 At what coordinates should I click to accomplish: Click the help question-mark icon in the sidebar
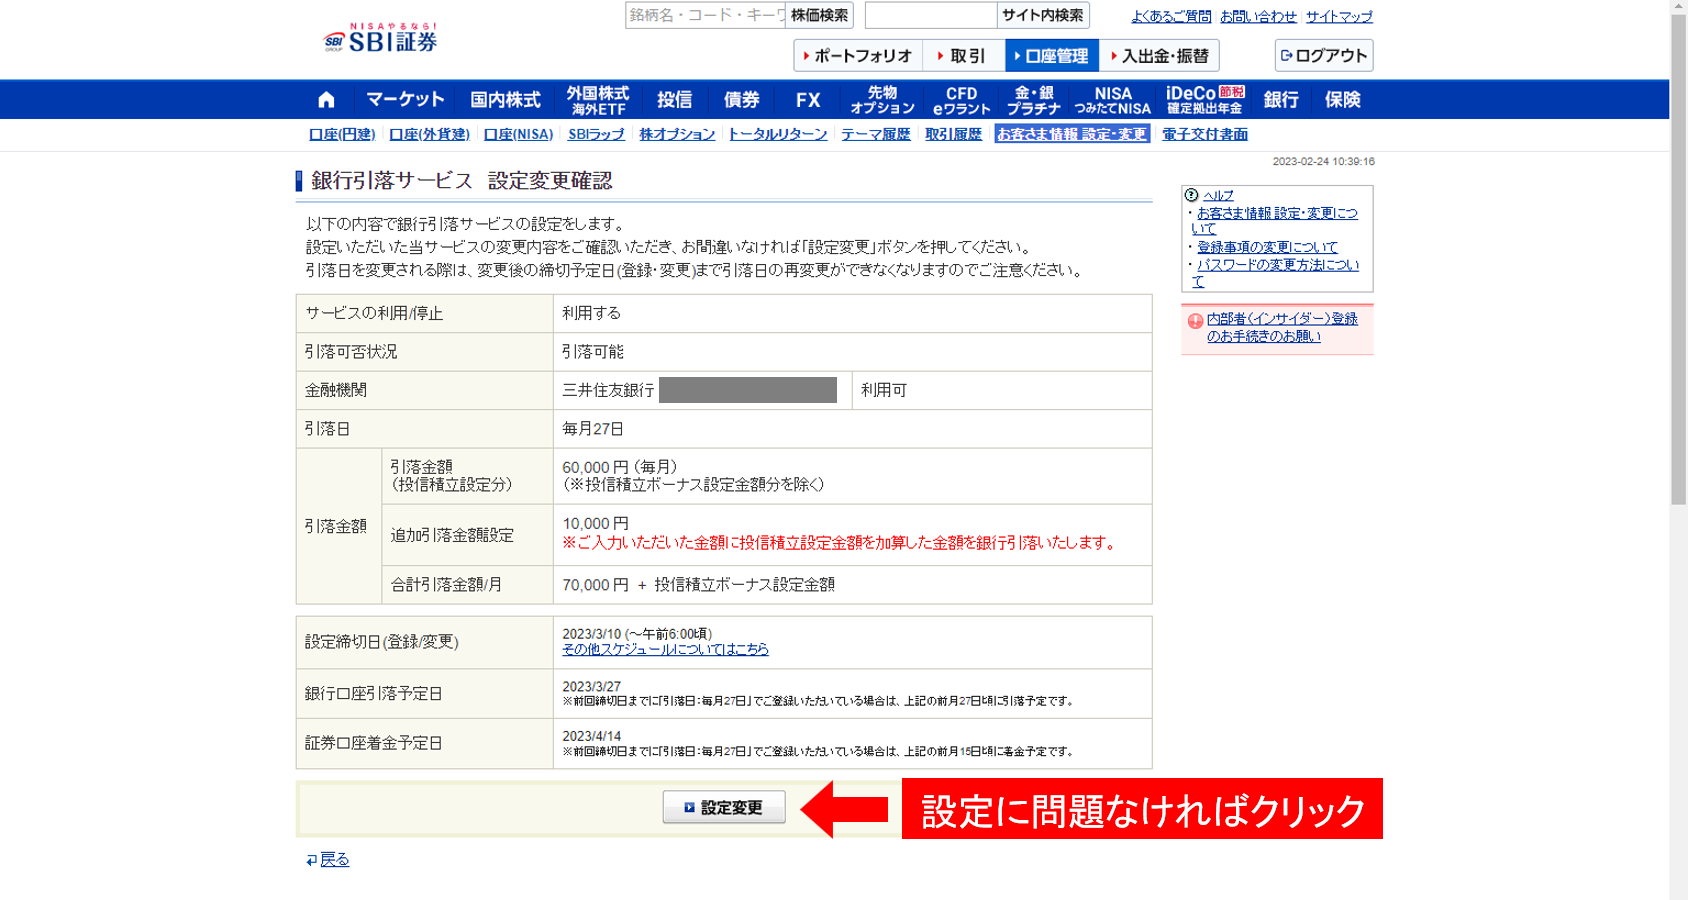click(x=1191, y=196)
